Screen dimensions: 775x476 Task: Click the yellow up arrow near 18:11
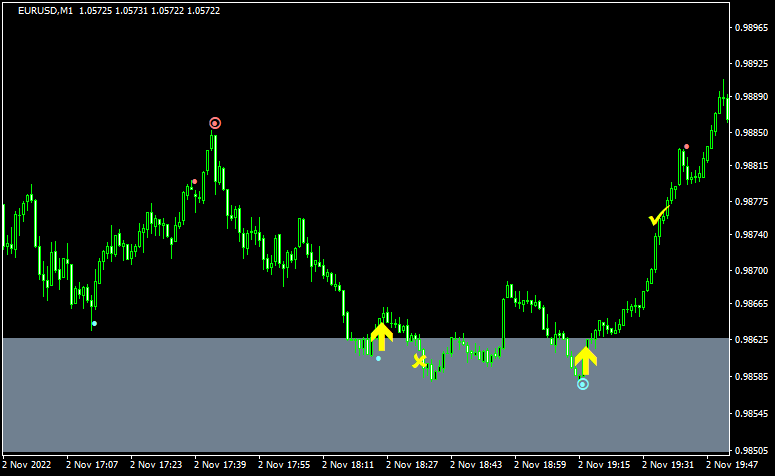point(381,336)
